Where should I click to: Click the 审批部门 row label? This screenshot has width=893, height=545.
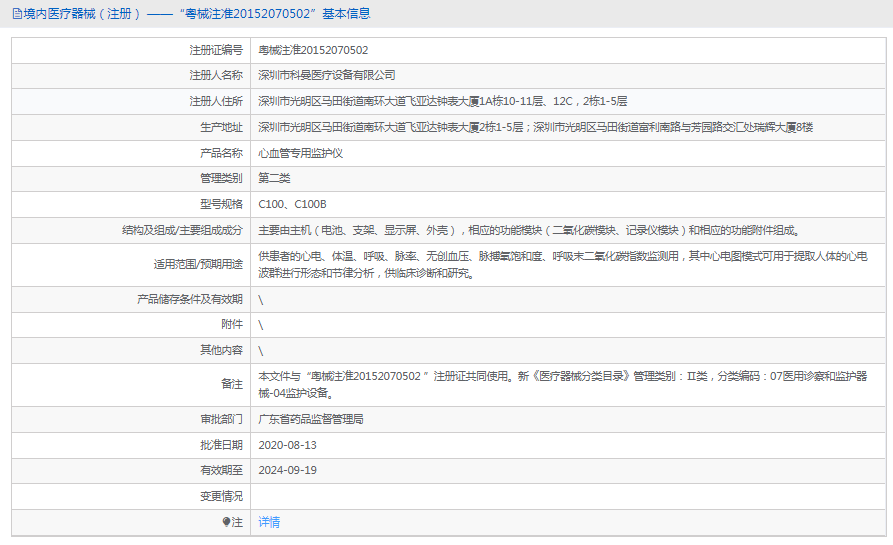click(x=221, y=419)
